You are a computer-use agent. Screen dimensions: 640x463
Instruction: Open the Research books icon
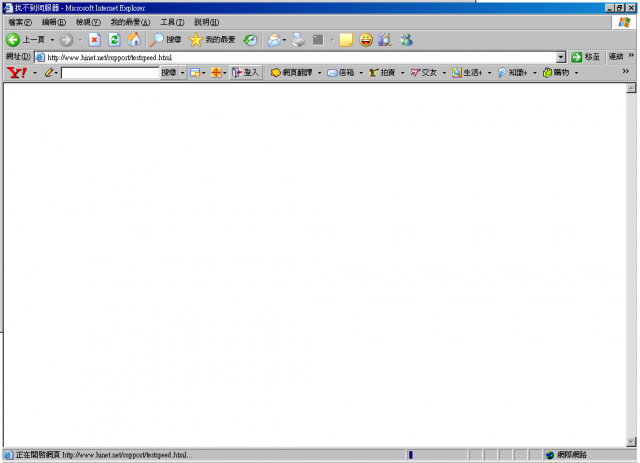point(385,40)
